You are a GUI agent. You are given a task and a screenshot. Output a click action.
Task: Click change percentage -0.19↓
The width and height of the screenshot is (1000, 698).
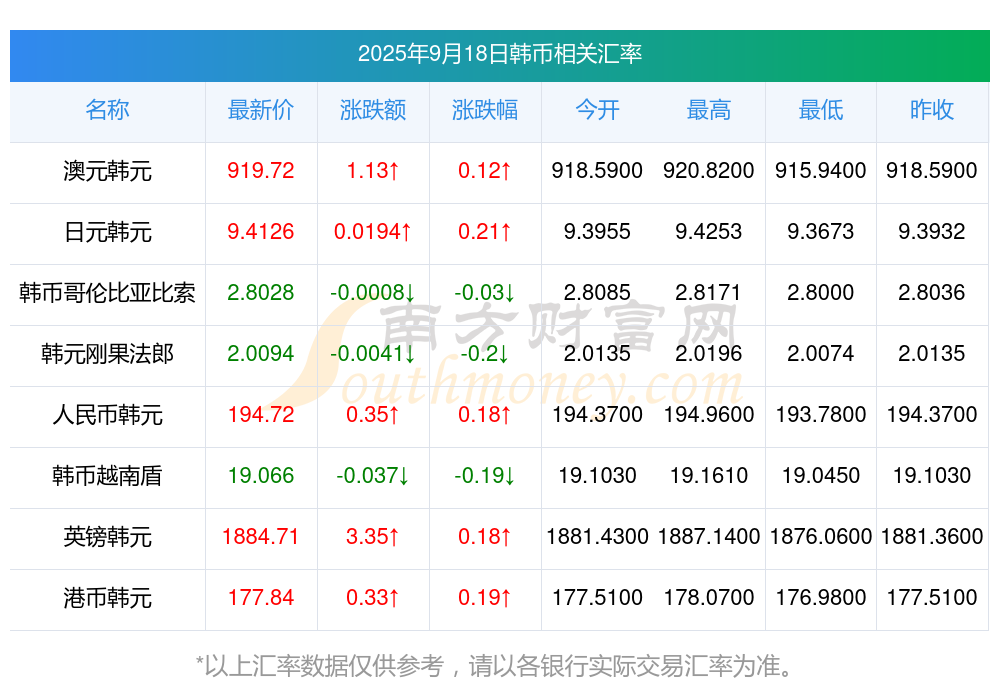pos(485,476)
